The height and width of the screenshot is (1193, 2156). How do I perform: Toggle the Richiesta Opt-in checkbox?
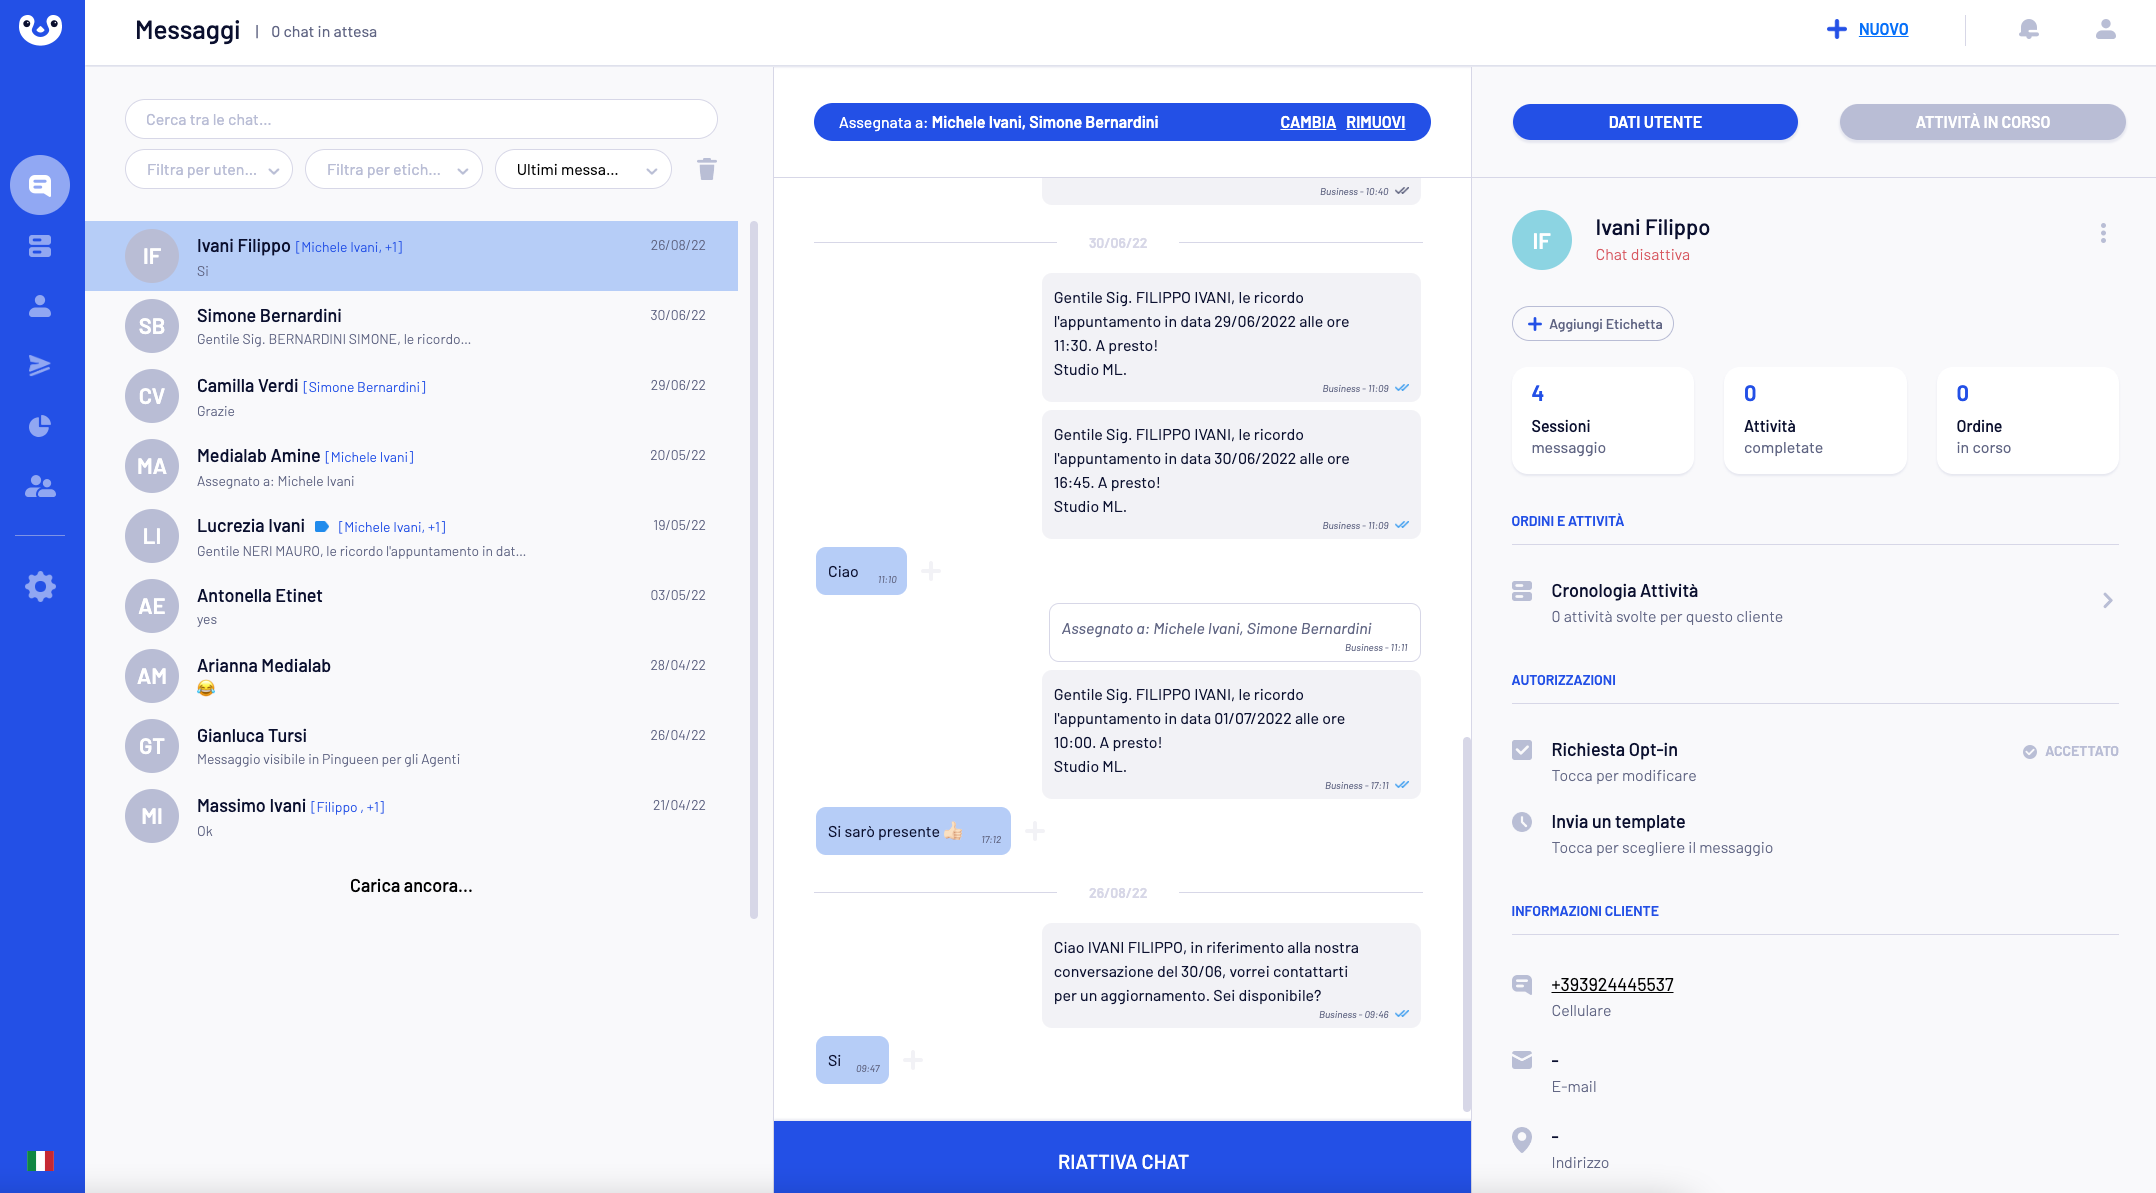coord(1522,750)
